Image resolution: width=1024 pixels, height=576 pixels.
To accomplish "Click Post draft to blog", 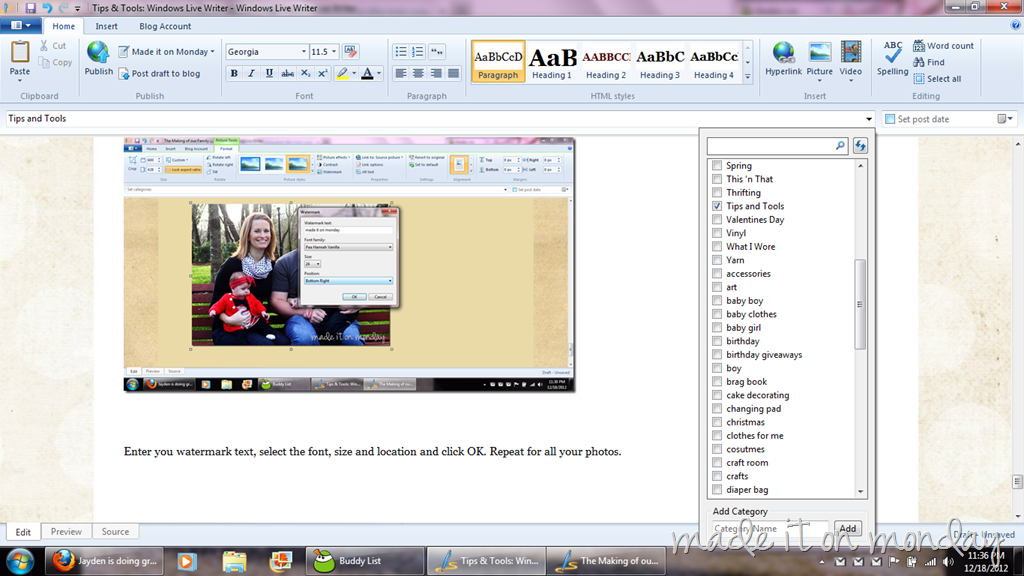I will 159,74.
